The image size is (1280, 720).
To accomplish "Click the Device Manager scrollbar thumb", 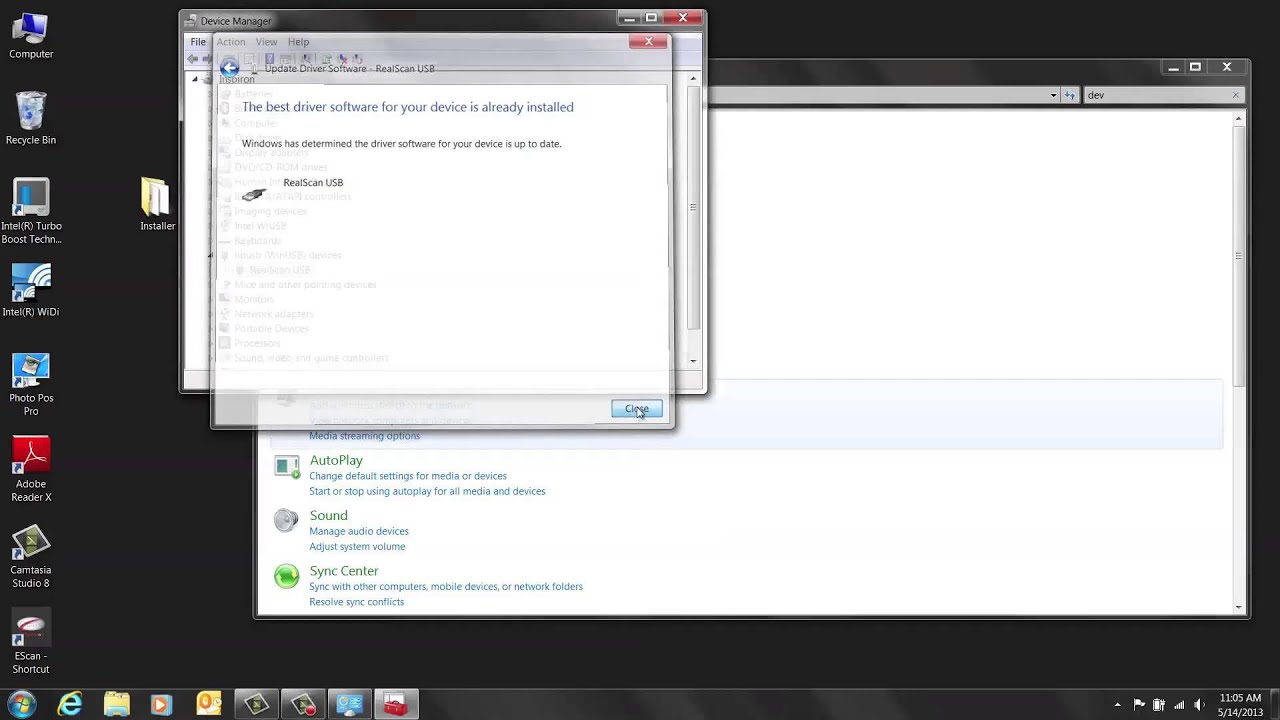I will coord(694,207).
